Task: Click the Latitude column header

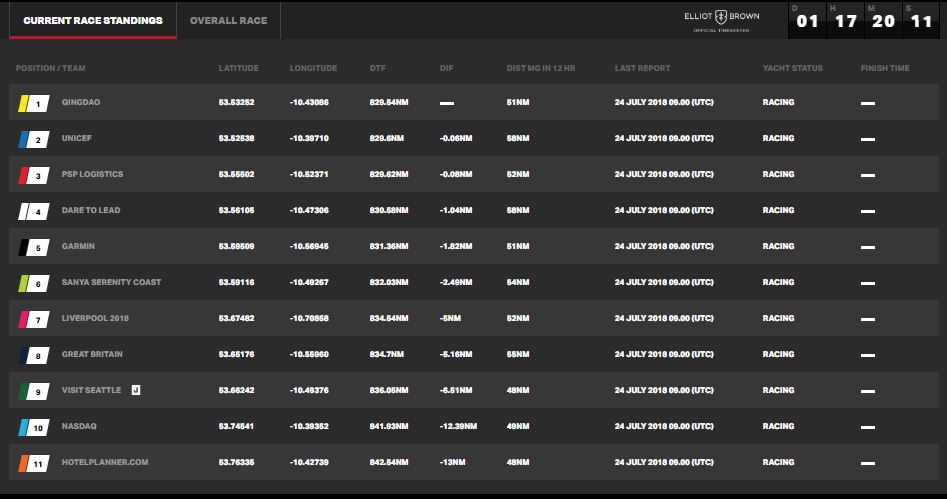Action: 239,68
